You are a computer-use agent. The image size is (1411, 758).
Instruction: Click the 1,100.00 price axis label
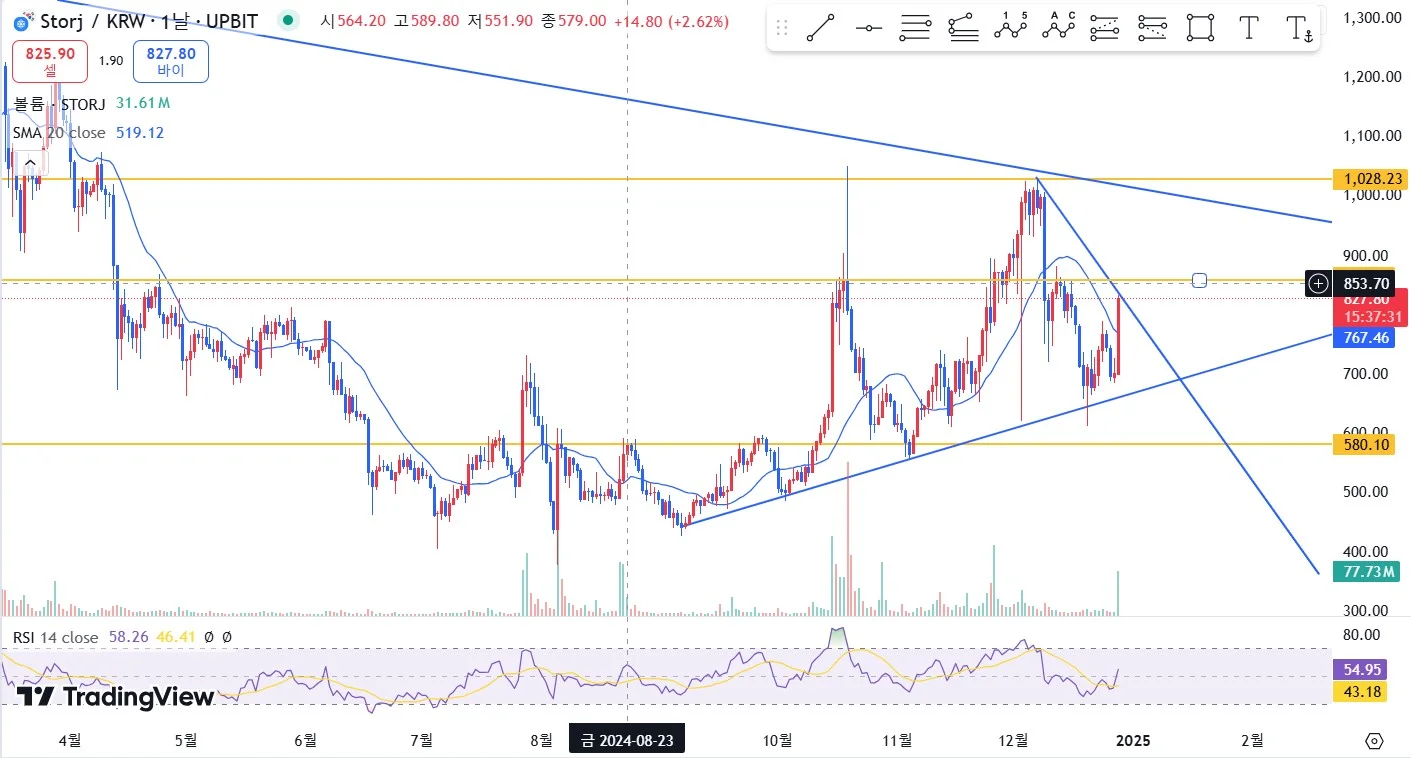(1373, 136)
